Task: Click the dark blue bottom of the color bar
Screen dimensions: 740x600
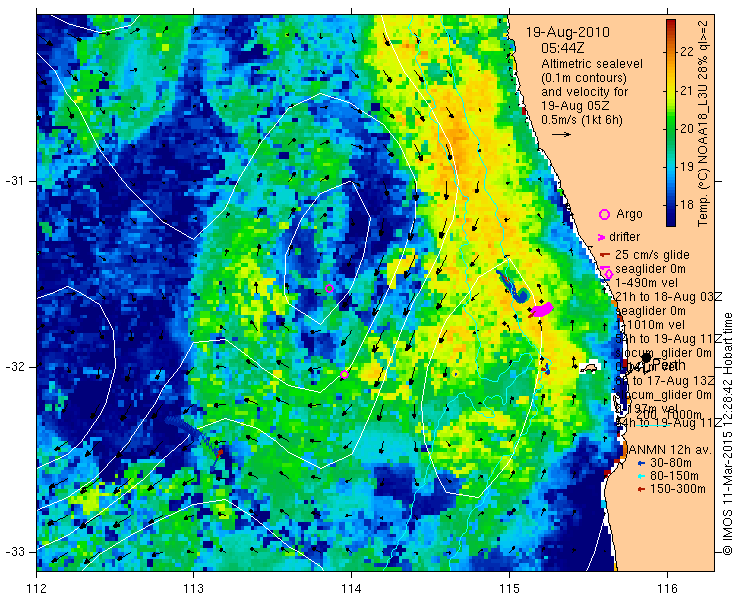Action: pyautogui.click(x=671, y=223)
